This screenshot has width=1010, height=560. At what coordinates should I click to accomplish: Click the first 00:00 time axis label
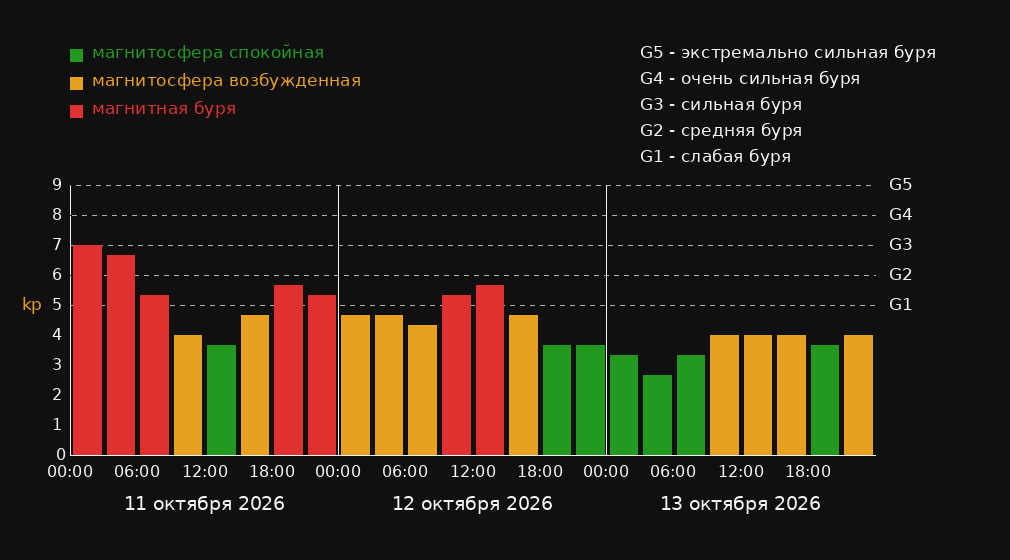click(x=70, y=472)
